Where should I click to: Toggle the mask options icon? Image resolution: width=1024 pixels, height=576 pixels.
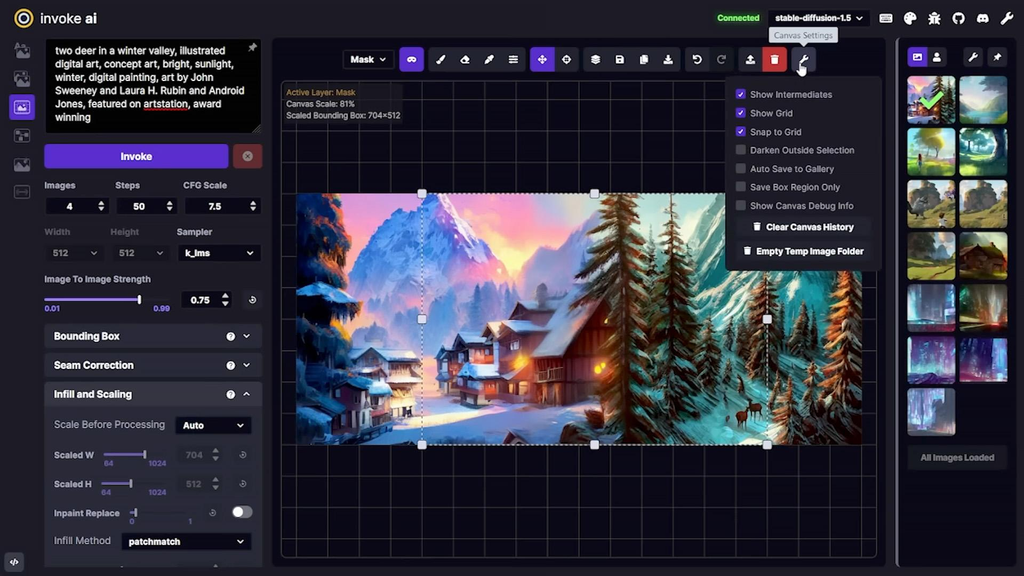tap(411, 59)
